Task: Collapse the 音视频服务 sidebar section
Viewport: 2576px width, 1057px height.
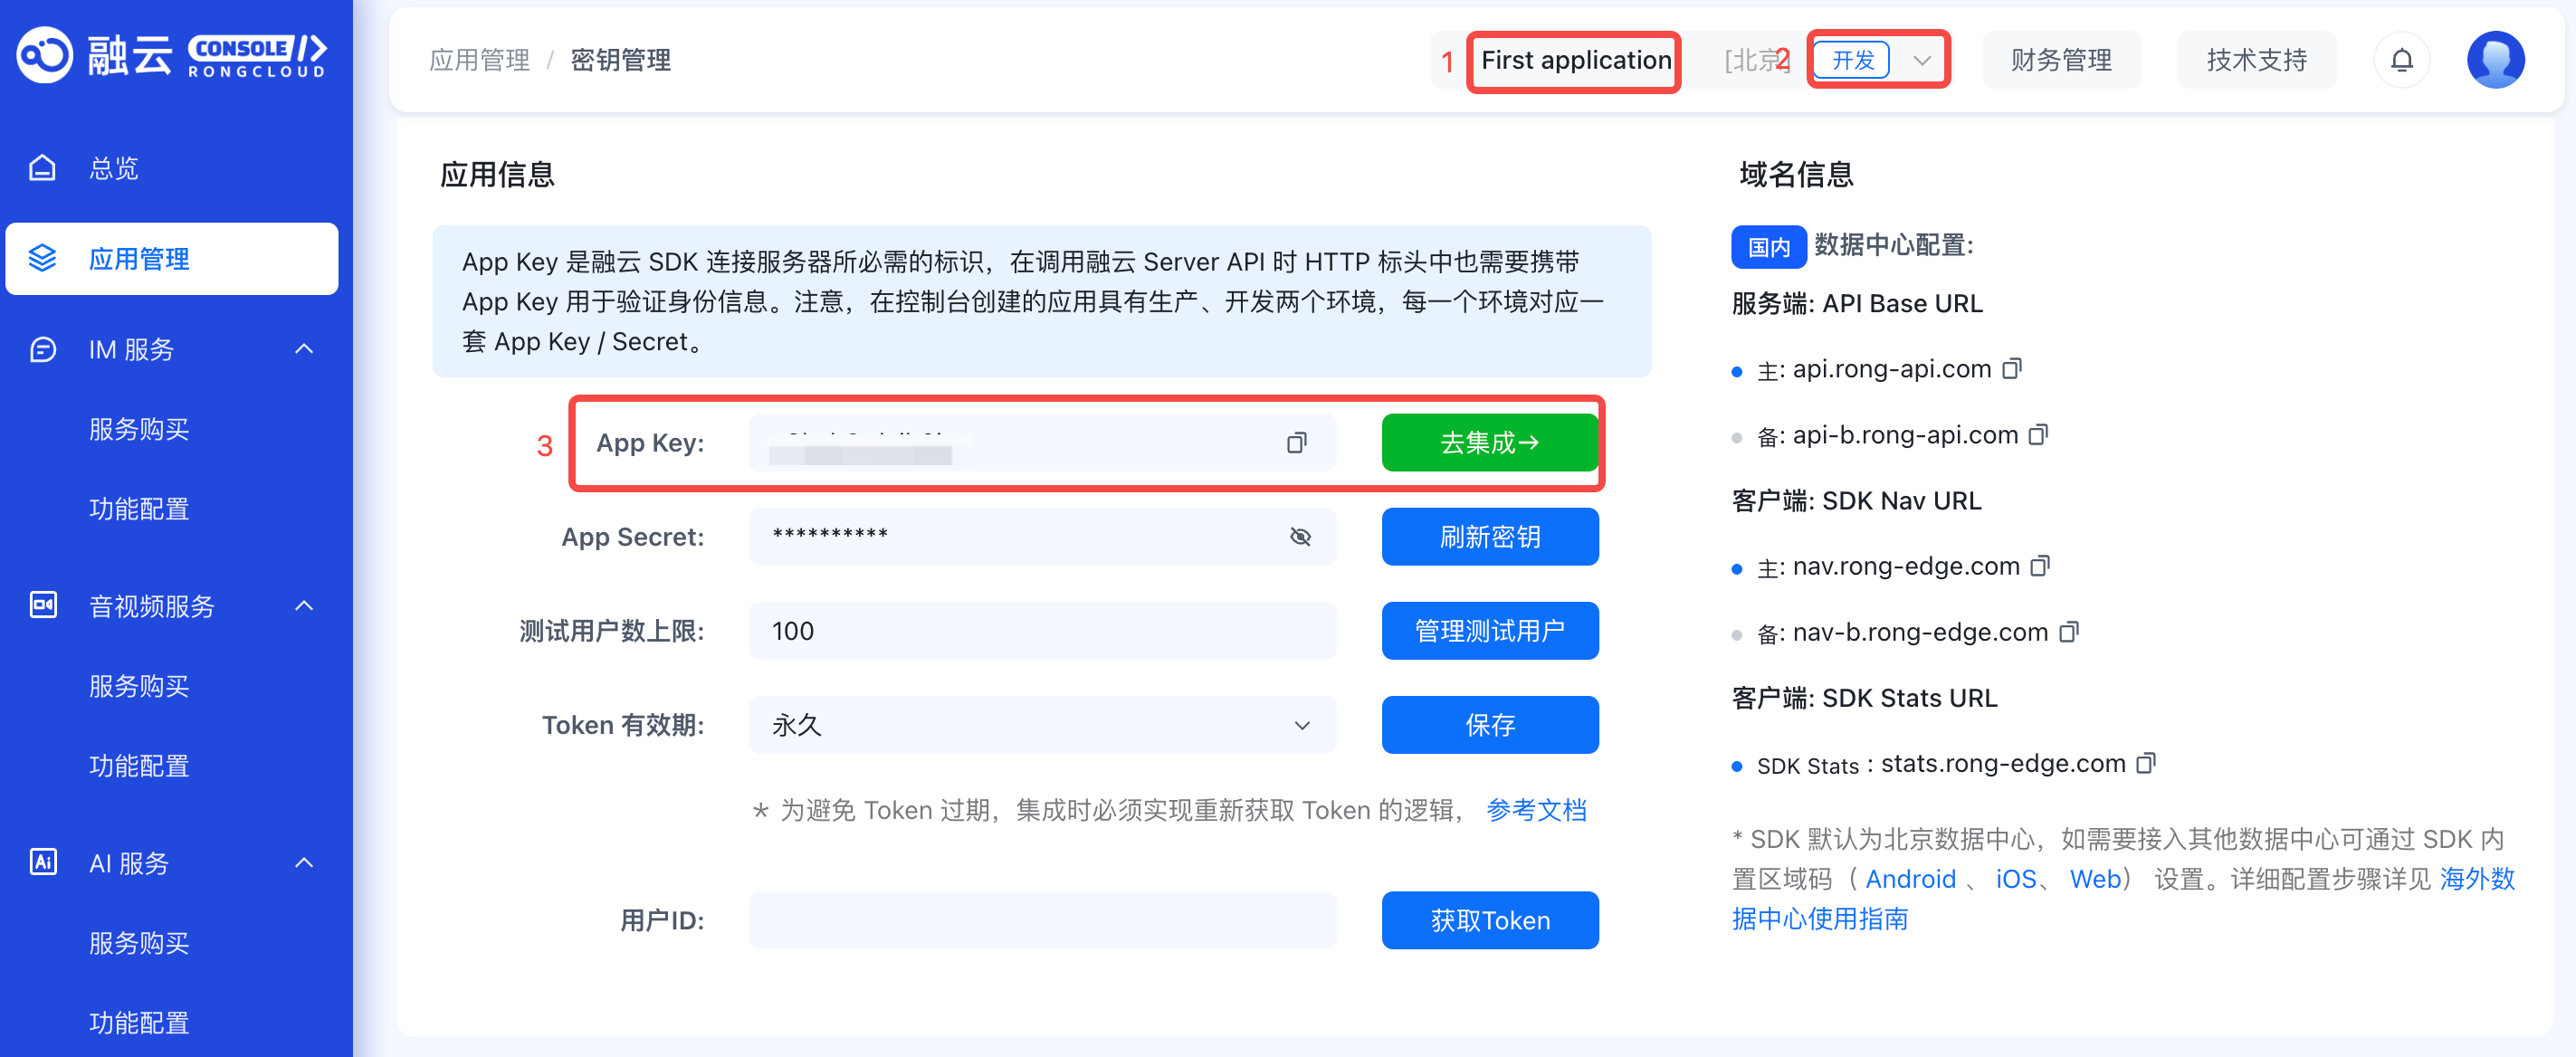Action: (x=304, y=606)
